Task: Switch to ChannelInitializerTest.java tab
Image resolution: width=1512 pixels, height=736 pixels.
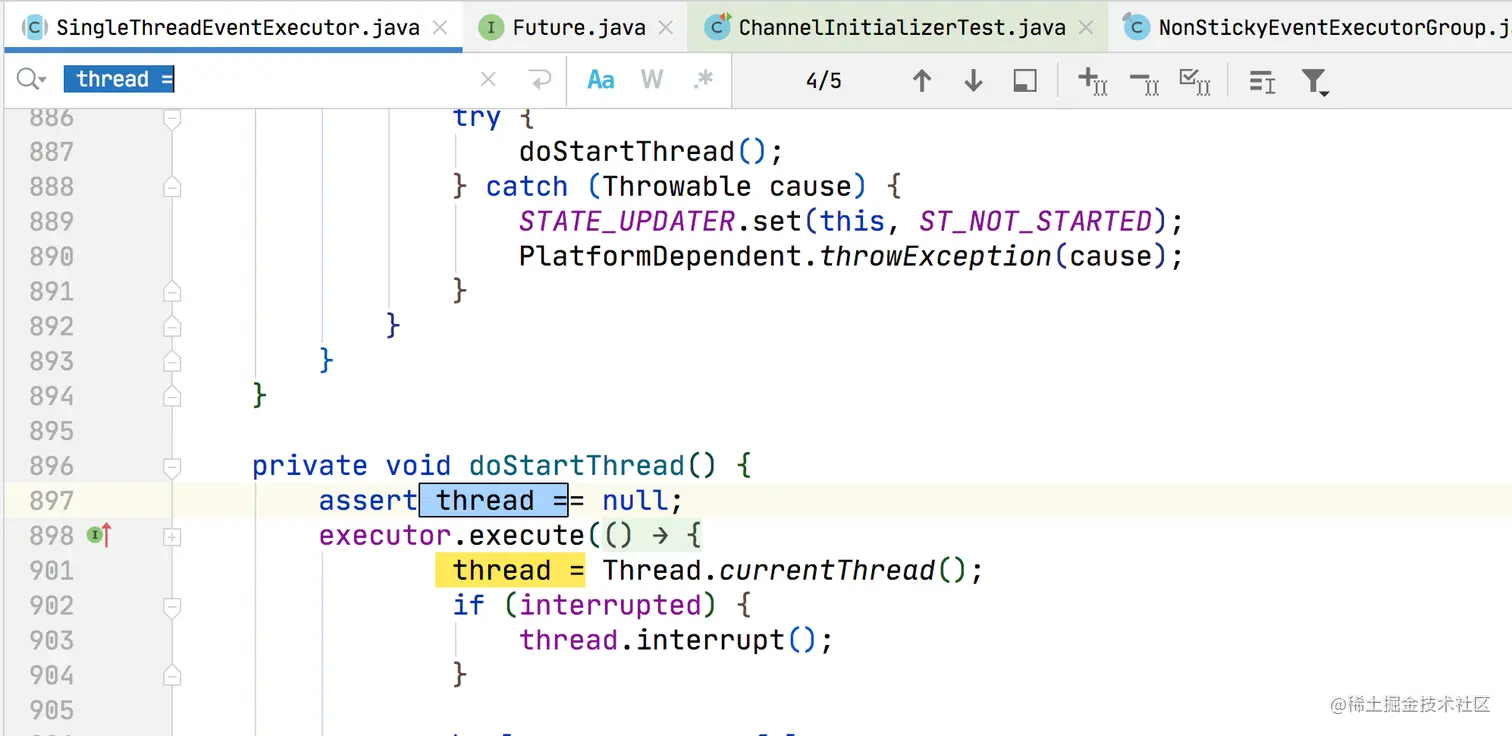Action: pos(902,27)
